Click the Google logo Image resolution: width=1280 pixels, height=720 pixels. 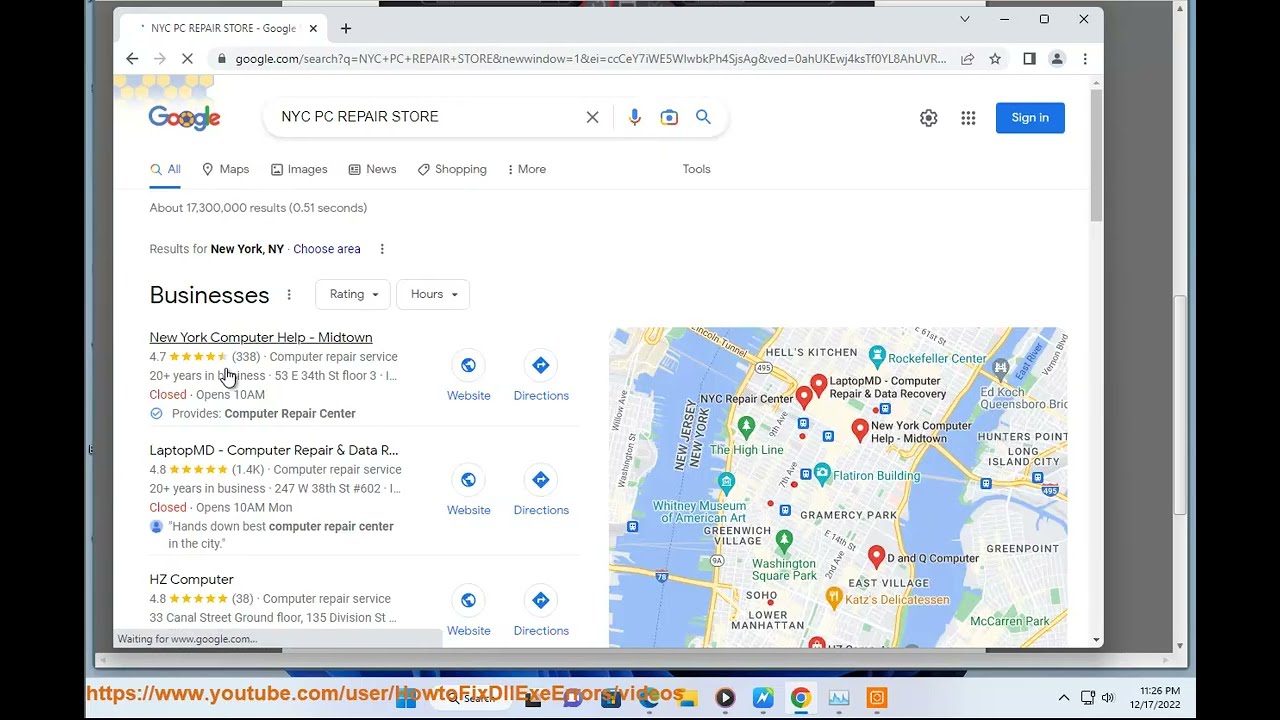[184, 118]
